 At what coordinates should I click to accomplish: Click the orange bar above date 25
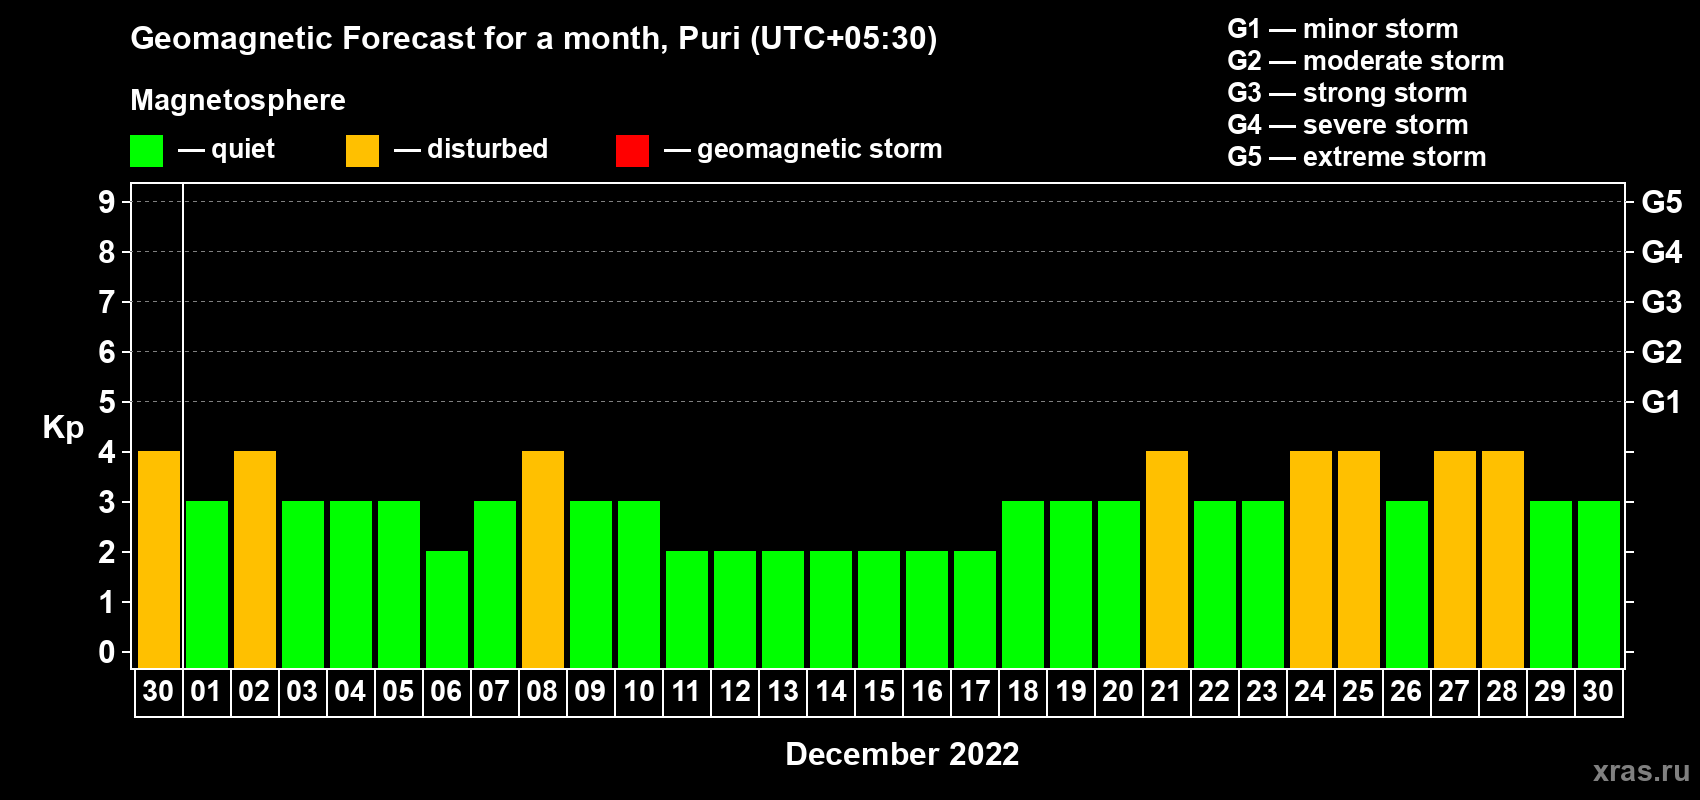click(1359, 560)
